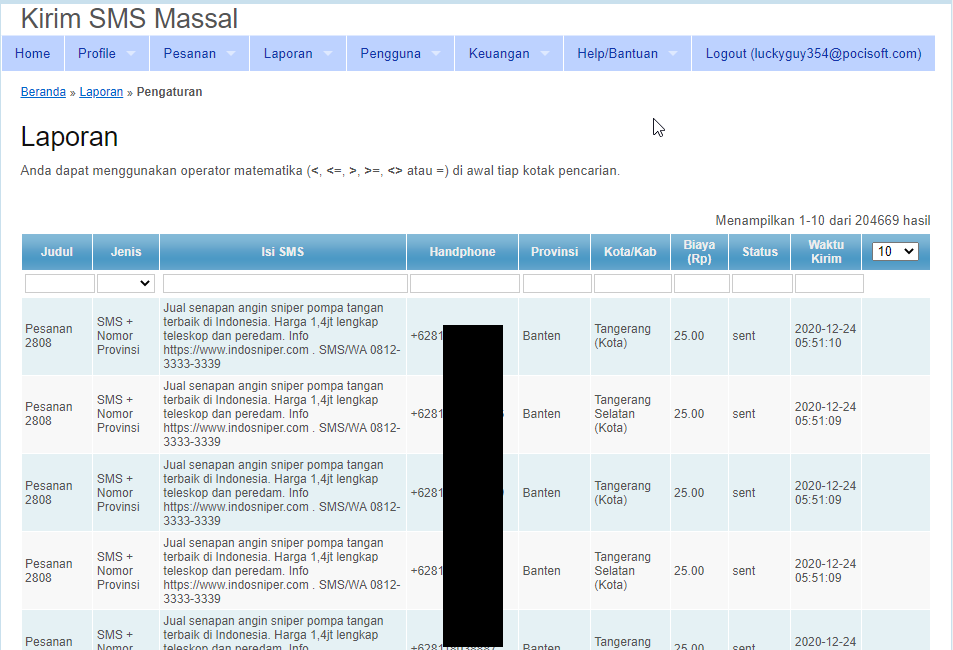
Task: Follow the Laporan breadcrumb link
Action: point(101,92)
